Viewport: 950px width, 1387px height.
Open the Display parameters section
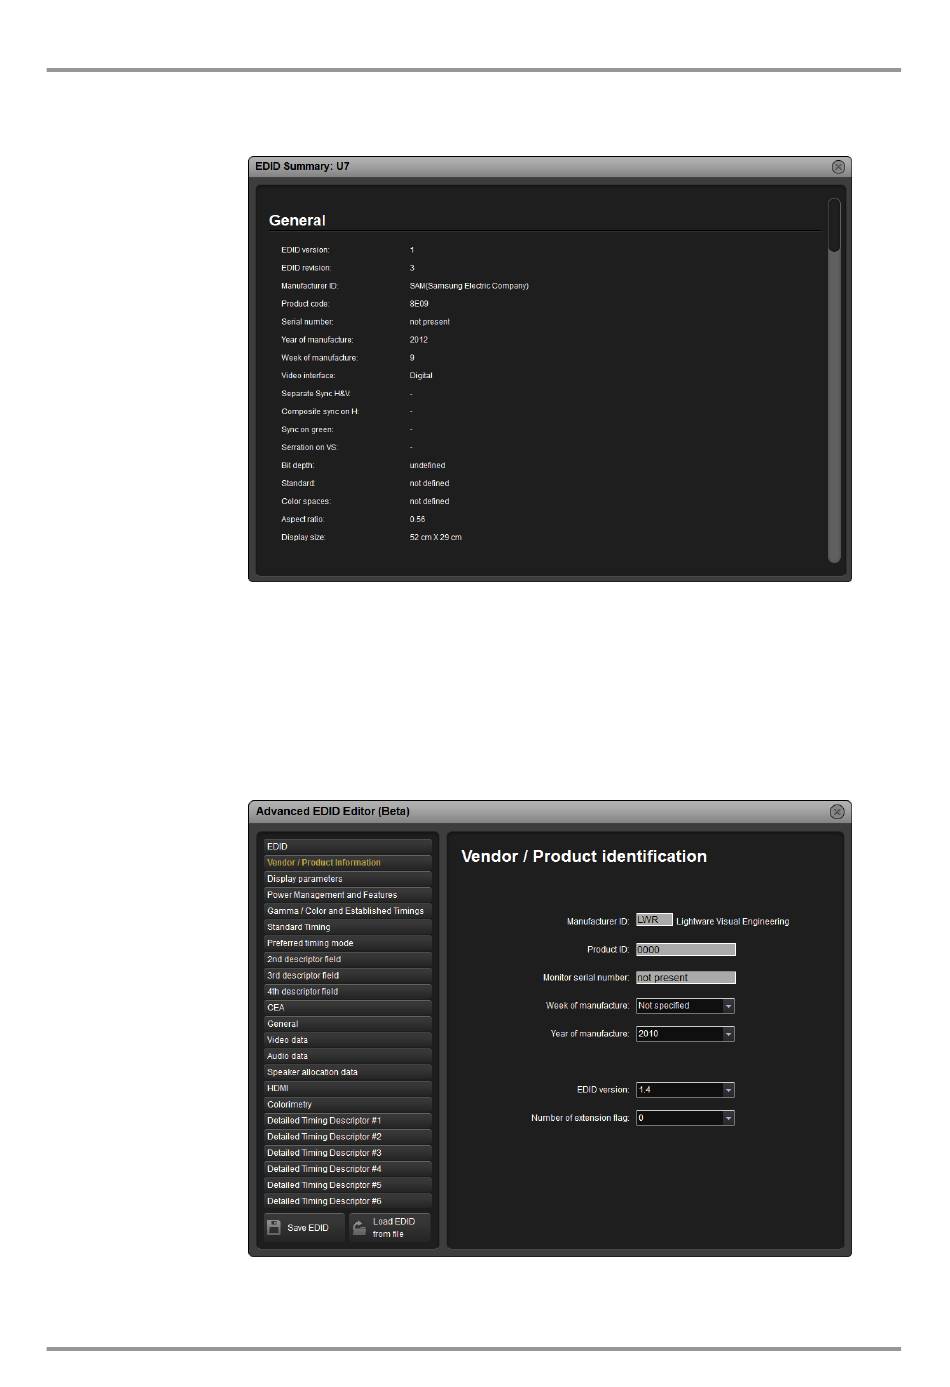coord(348,879)
